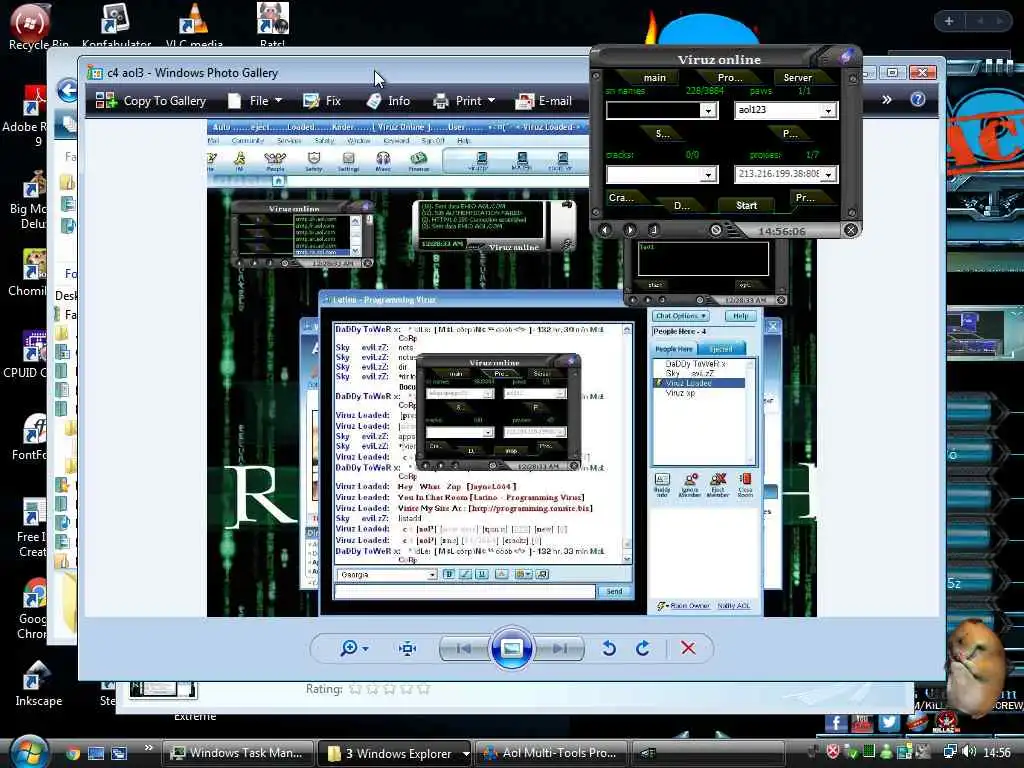Viewport: 1024px width, 768px height.
Task: Go to previous photo
Action: tap(464, 648)
